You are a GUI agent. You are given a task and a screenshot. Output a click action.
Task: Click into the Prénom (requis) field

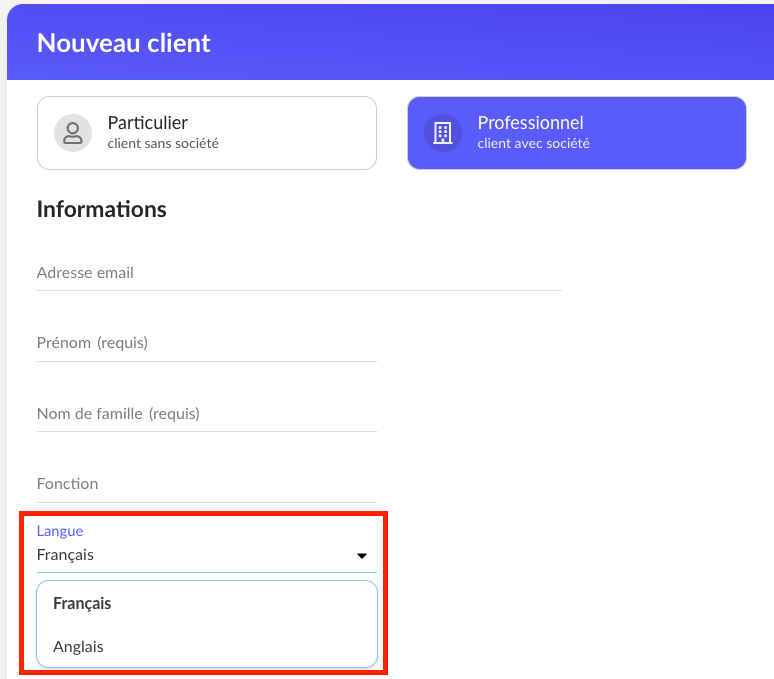[206, 343]
